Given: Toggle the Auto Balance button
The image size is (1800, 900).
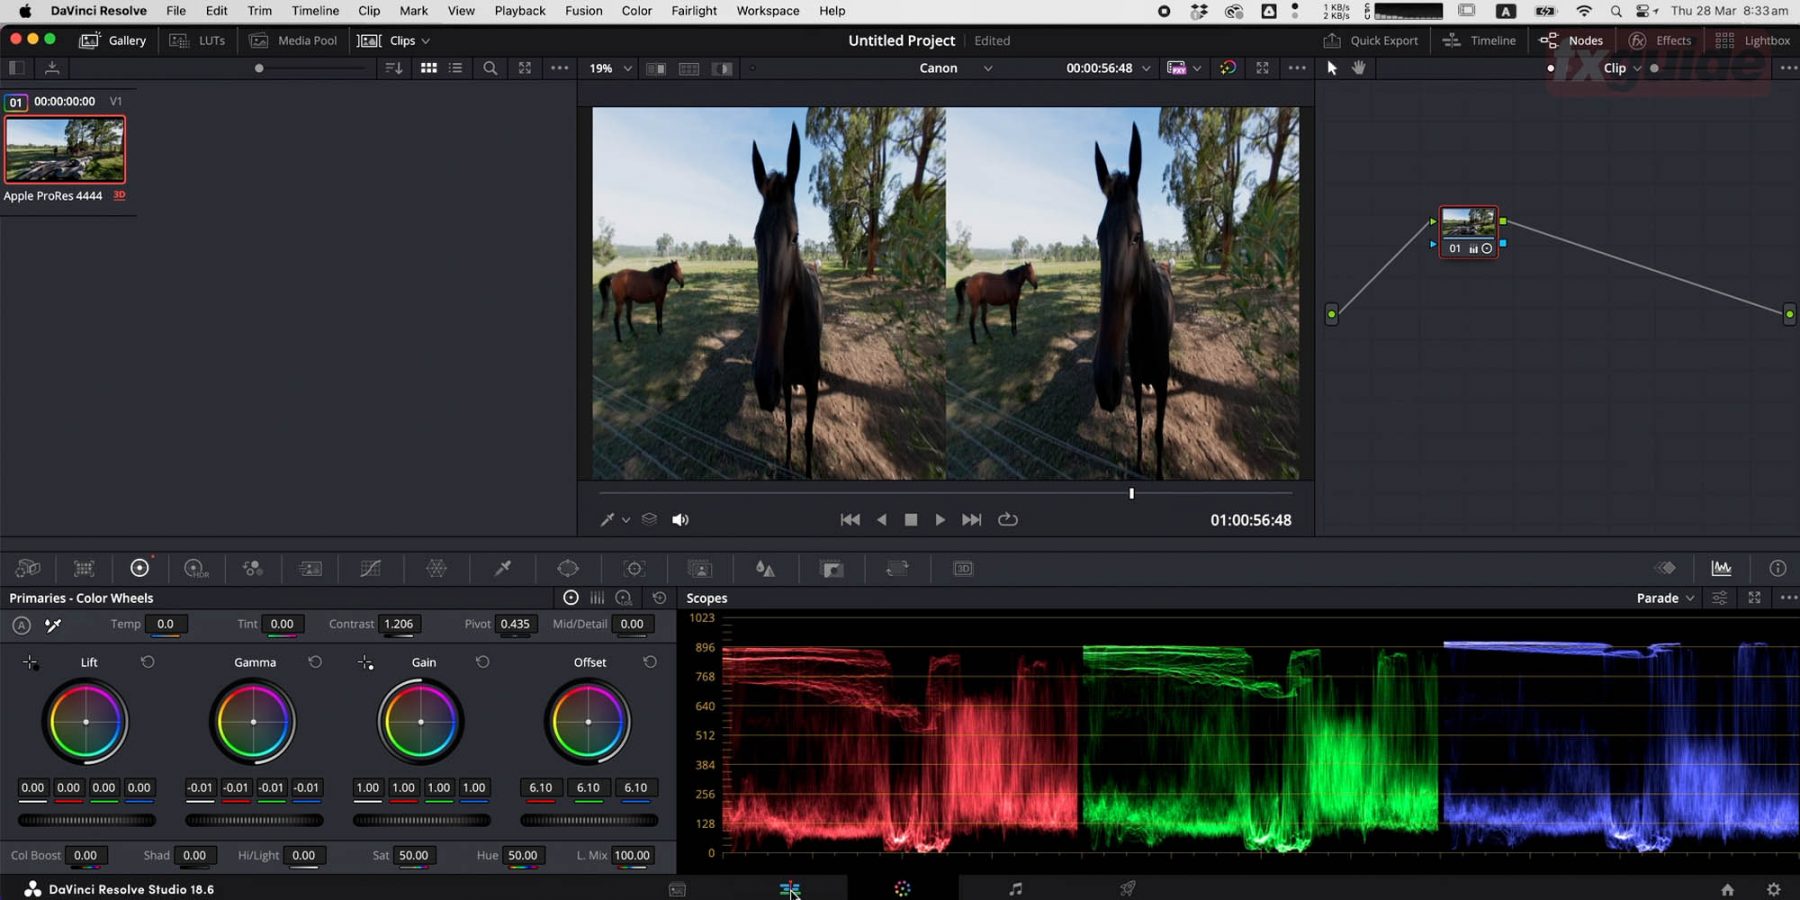Looking at the screenshot, I should (21, 625).
